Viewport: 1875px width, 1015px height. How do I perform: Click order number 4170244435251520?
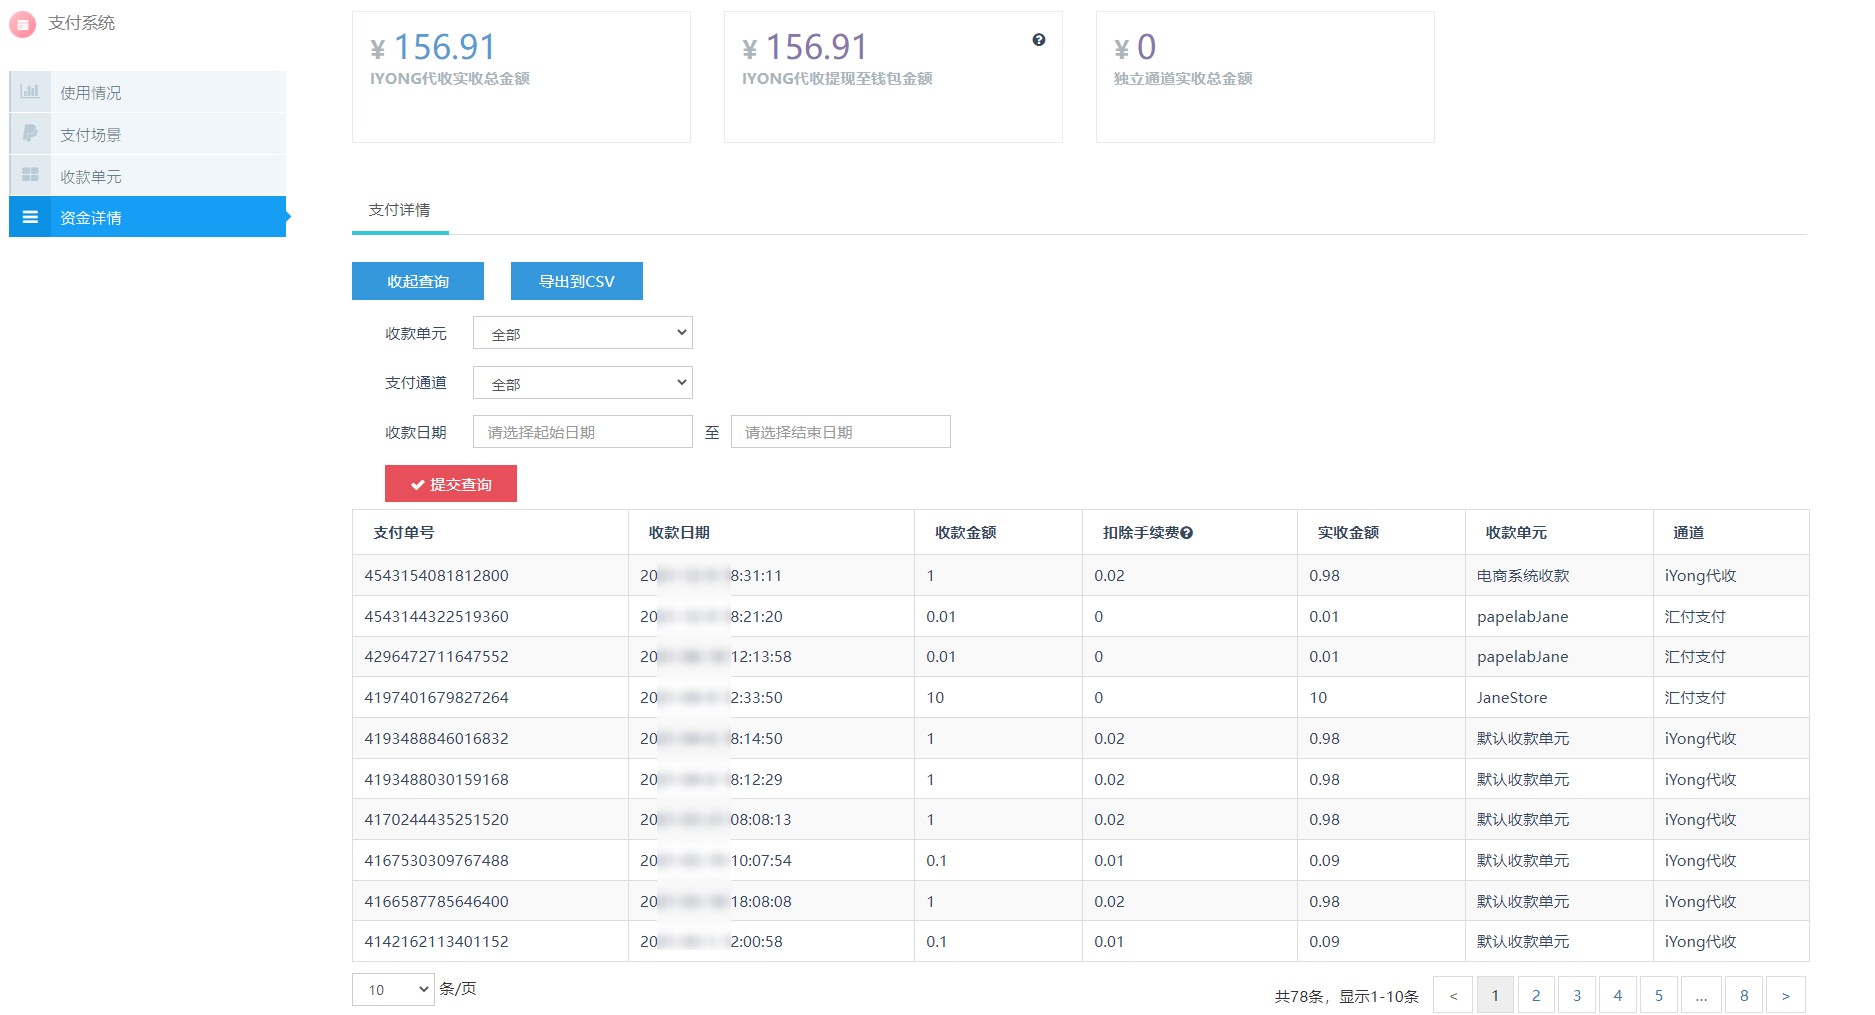pos(436,820)
